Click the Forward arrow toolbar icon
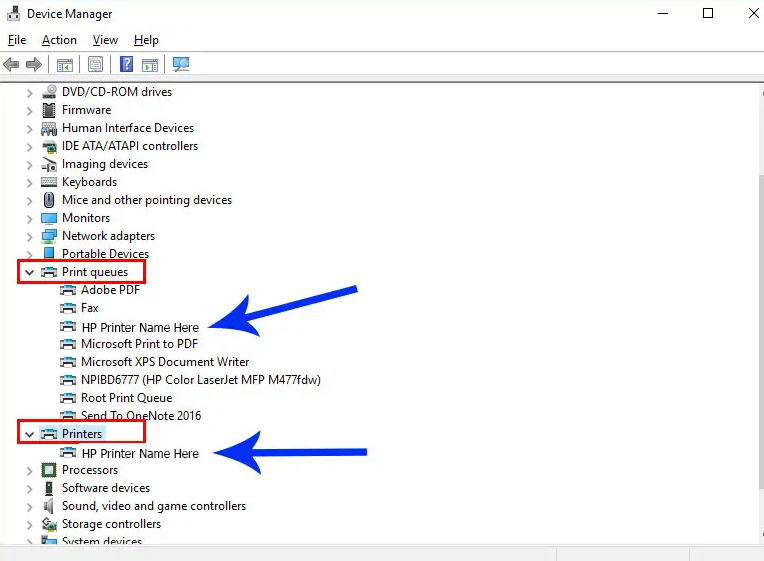The image size is (764, 561). (x=34, y=65)
